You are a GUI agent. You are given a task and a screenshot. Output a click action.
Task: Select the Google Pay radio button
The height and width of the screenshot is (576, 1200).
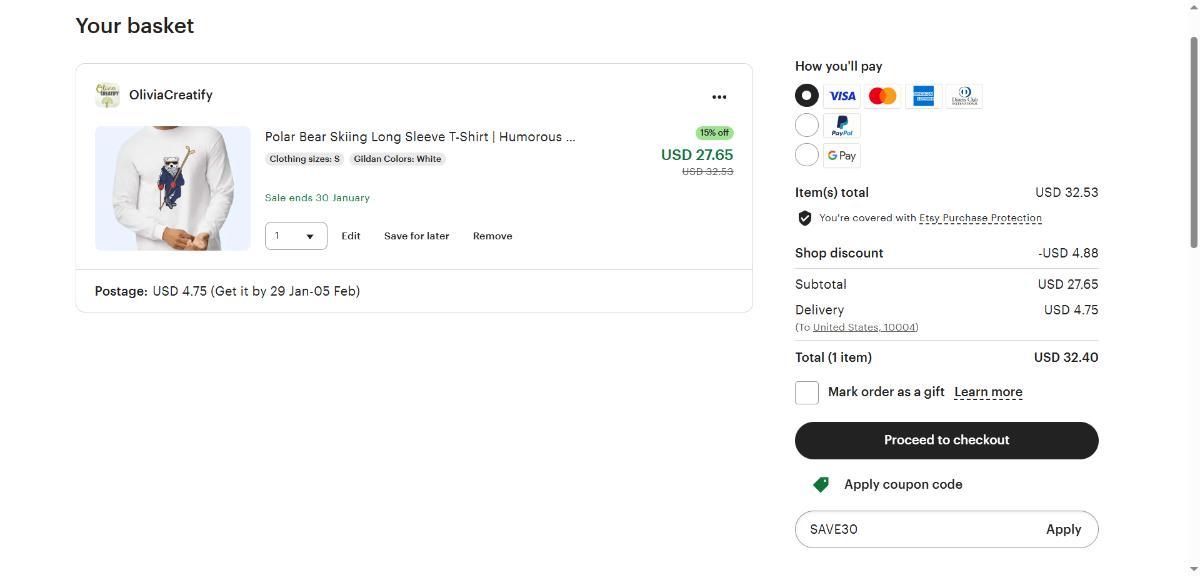point(807,155)
